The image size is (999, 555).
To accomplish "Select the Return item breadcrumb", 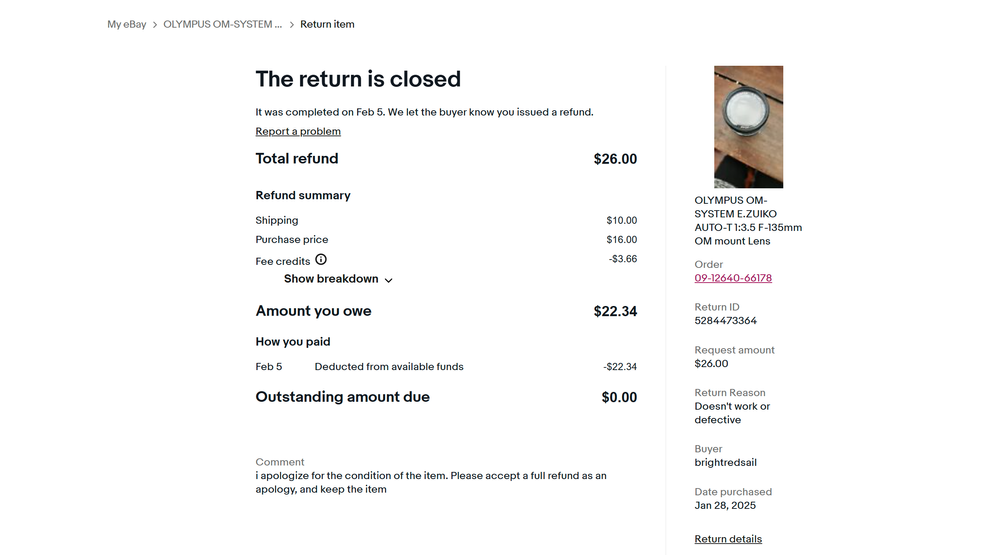I will pos(327,24).
